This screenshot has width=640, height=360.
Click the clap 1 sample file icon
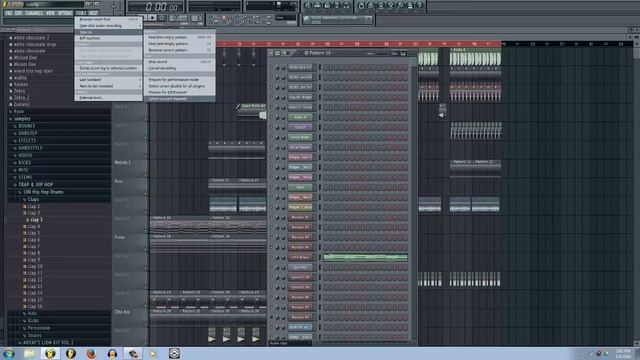pyautogui.click(x=24, y=207)
